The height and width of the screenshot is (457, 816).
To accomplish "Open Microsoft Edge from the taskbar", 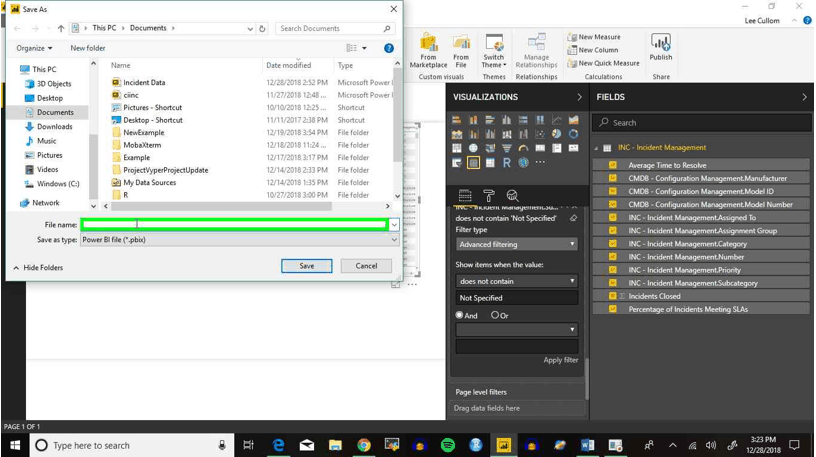I will (x=278, y=445).
